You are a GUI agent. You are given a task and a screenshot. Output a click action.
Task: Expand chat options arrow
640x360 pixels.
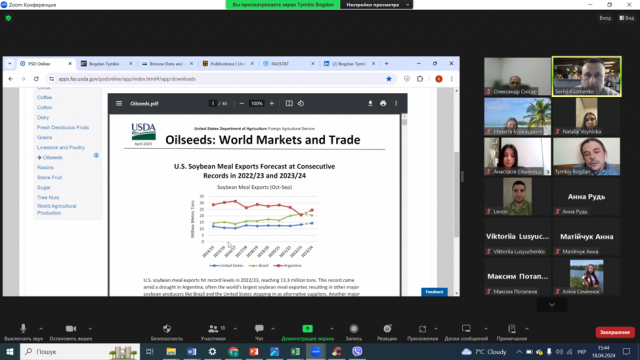click(273, 329)
